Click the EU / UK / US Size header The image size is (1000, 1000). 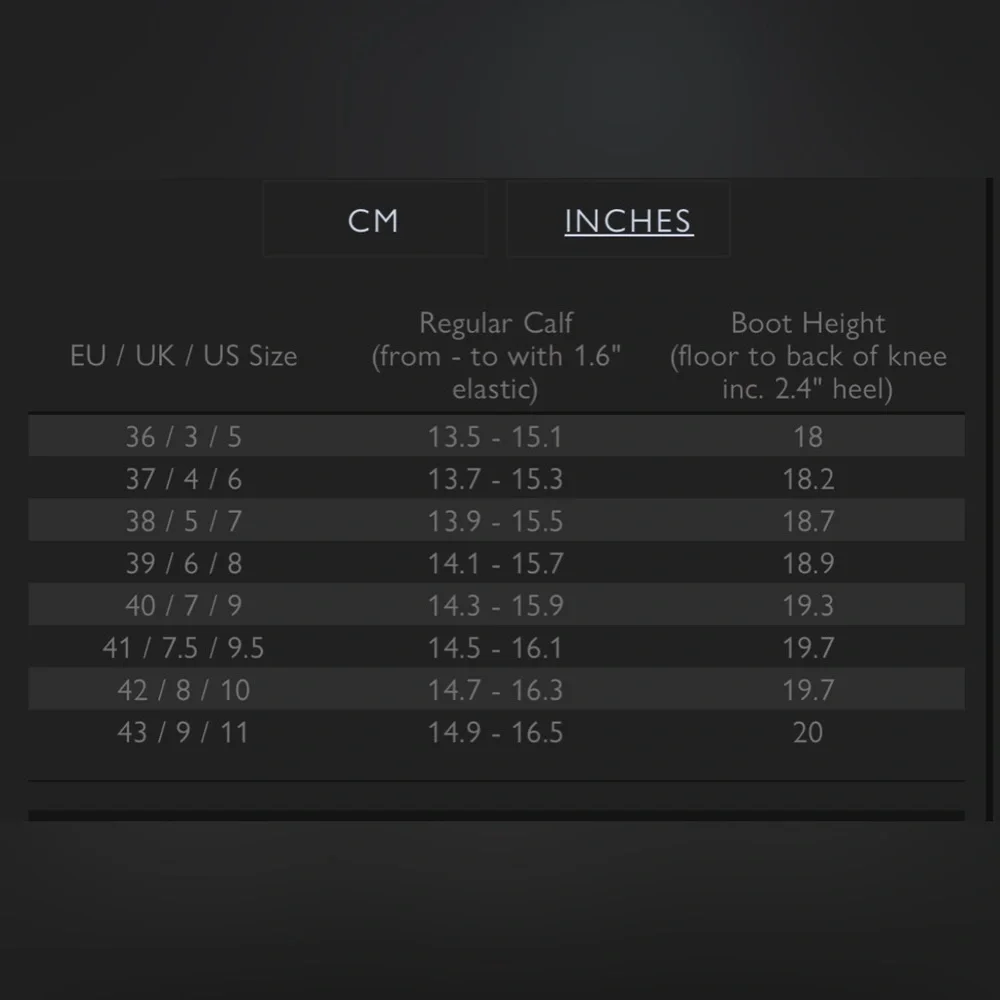(x=184, y=356)
